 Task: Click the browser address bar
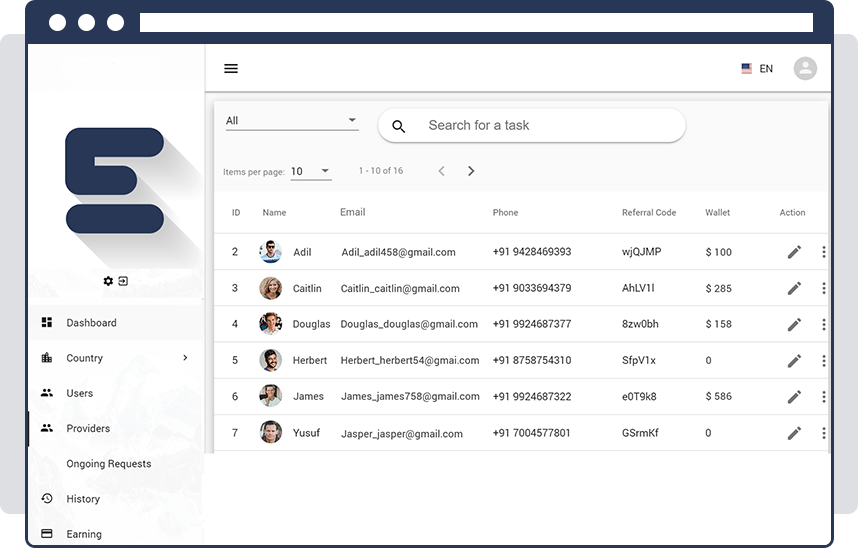click(x=476, y=22)
